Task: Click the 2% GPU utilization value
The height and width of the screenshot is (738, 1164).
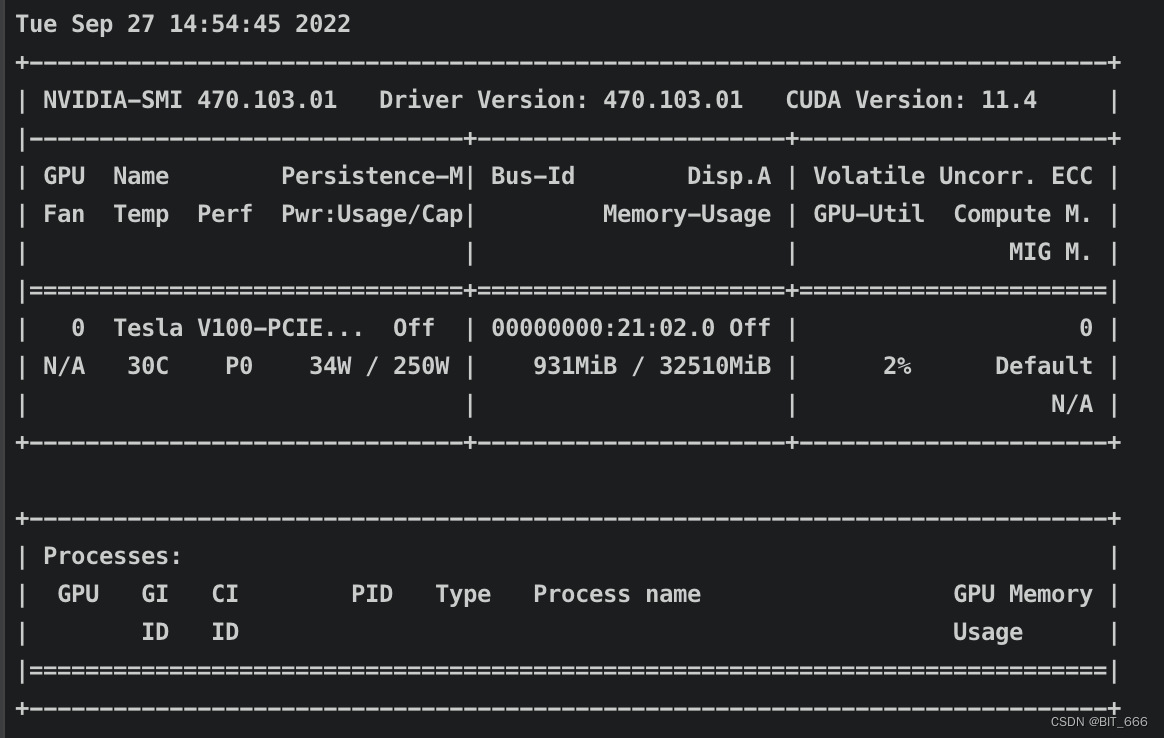Action: coord(897,366)
